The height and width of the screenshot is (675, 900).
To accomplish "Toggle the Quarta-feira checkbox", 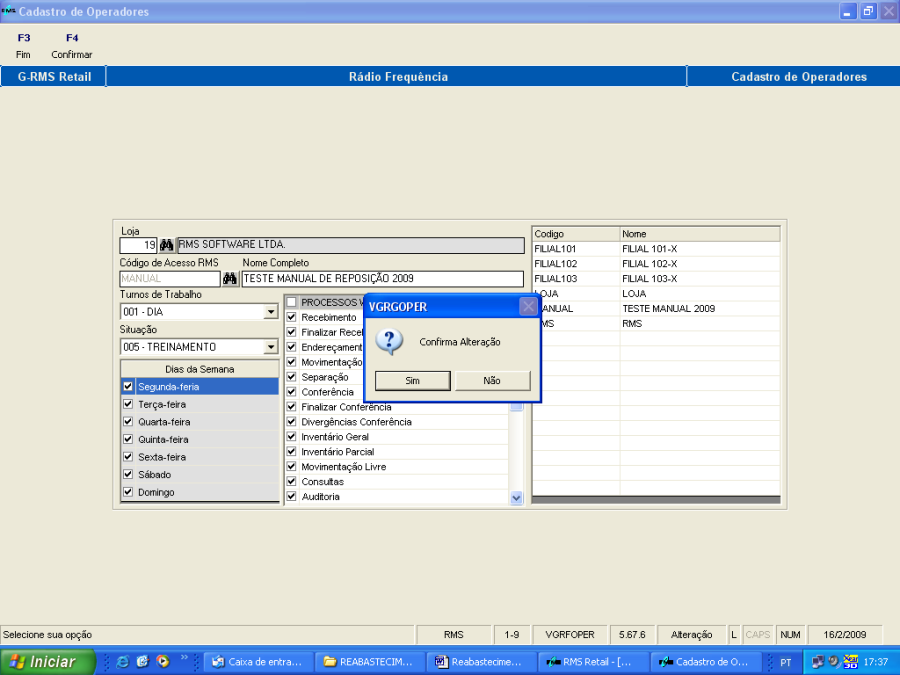I will [x=128, y=421].
